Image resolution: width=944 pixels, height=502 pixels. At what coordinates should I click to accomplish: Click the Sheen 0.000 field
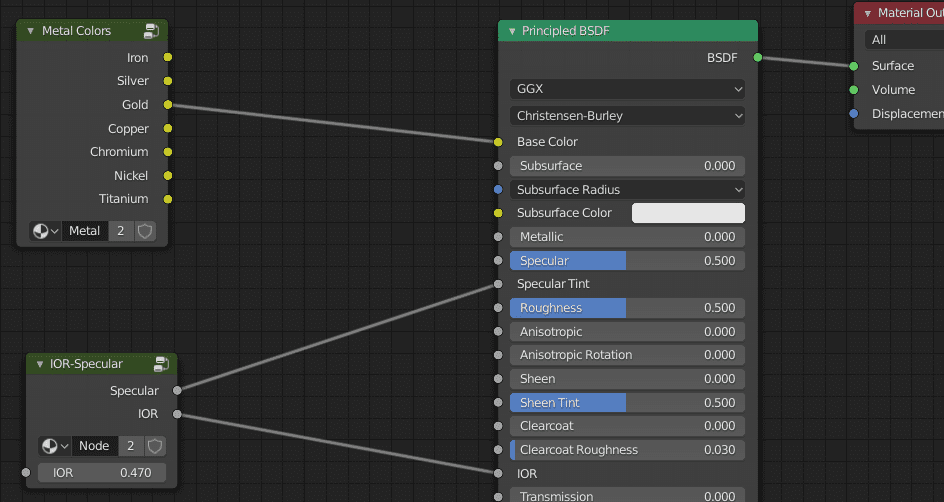[627, 379]
